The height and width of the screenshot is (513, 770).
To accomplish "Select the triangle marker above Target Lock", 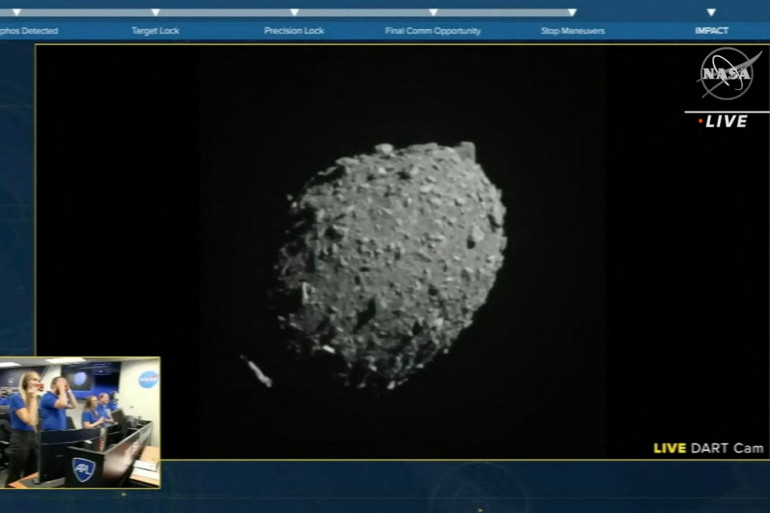I will pyautogui.click(x=155, y=12).
